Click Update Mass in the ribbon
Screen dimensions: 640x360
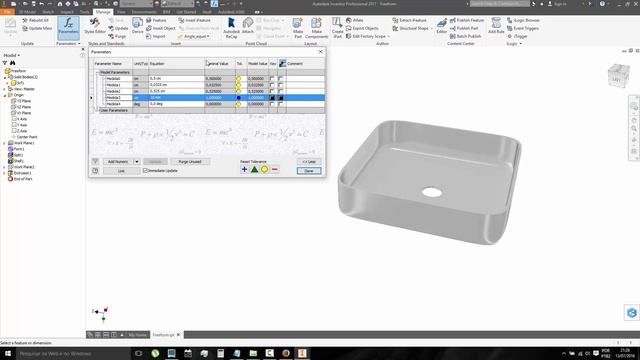pos(37,28)
